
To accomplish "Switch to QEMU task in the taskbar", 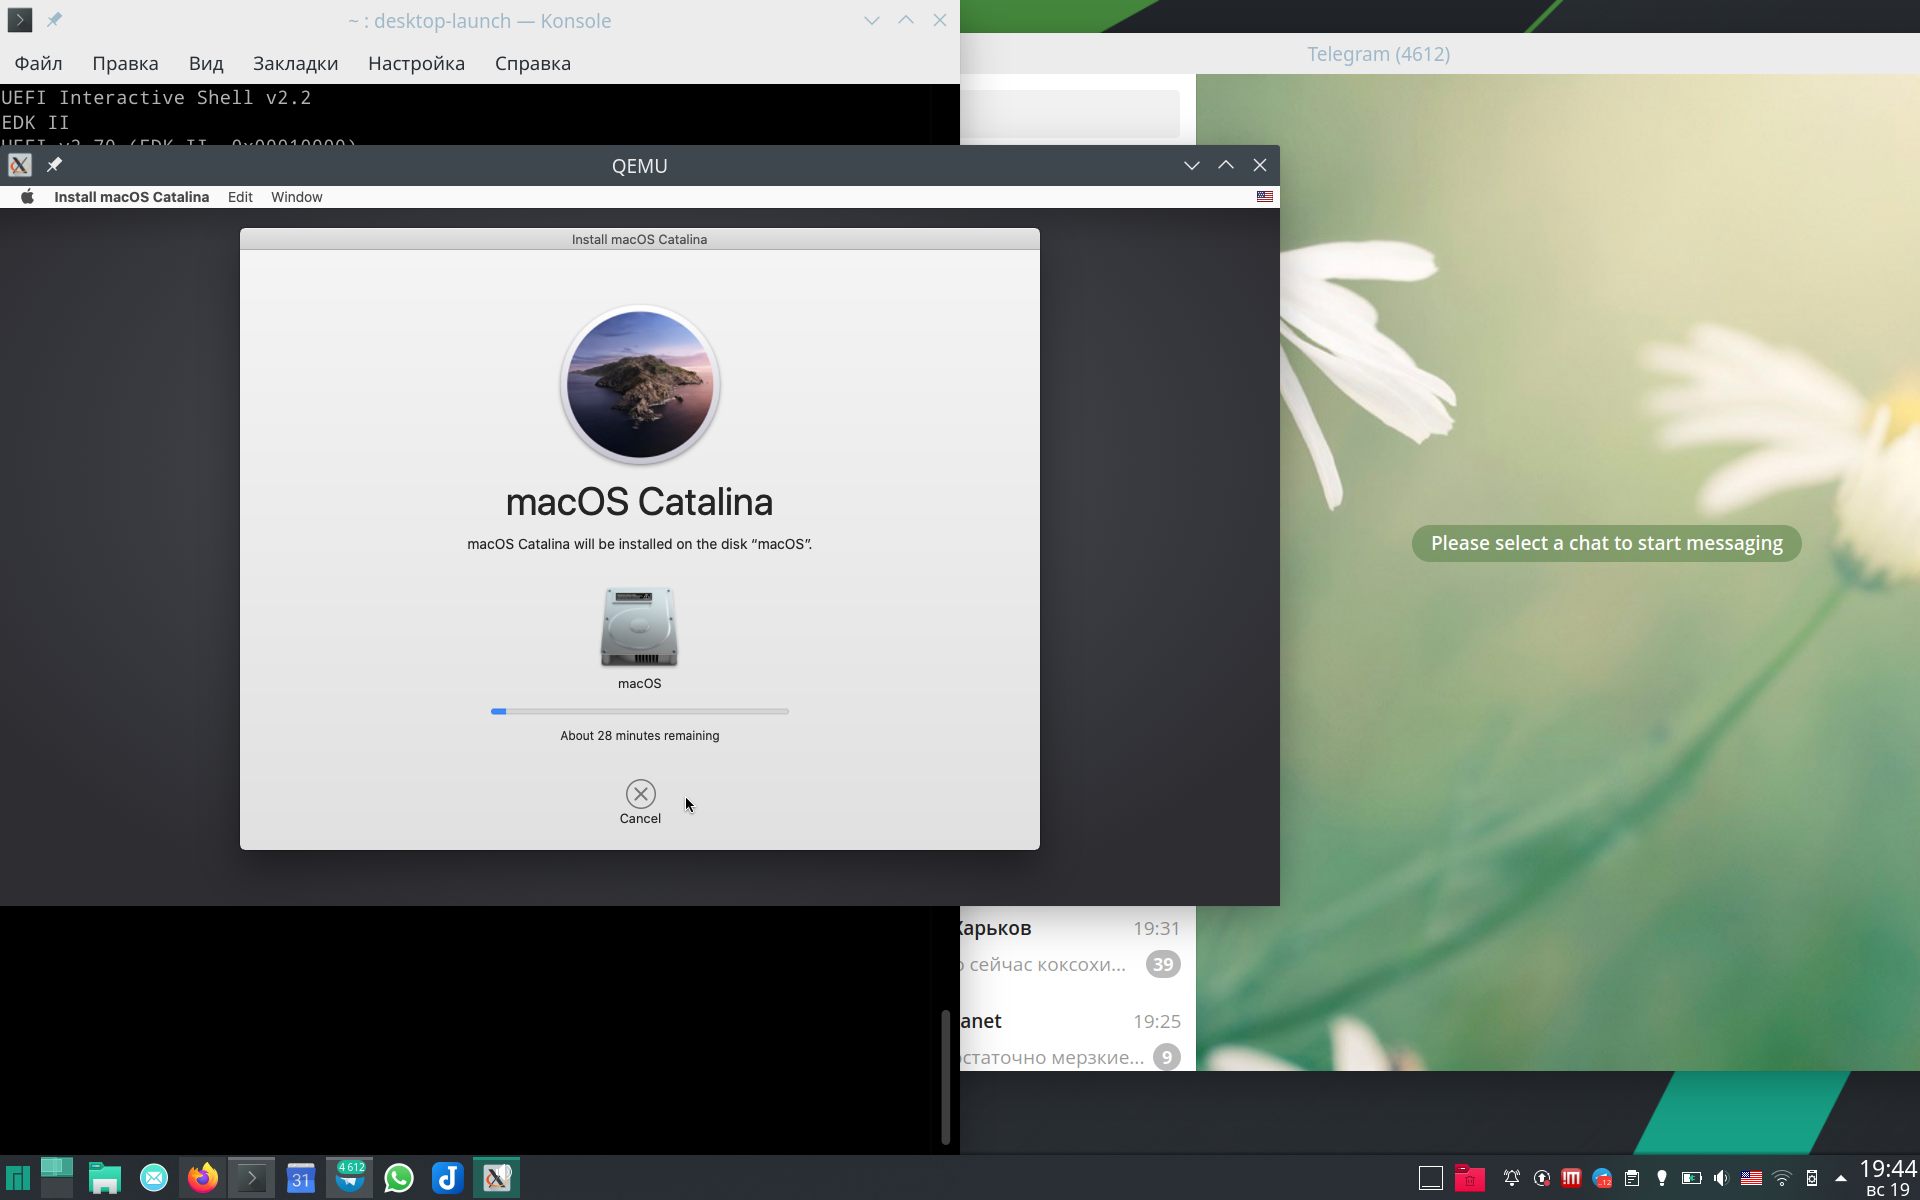I will point(497,1178).
